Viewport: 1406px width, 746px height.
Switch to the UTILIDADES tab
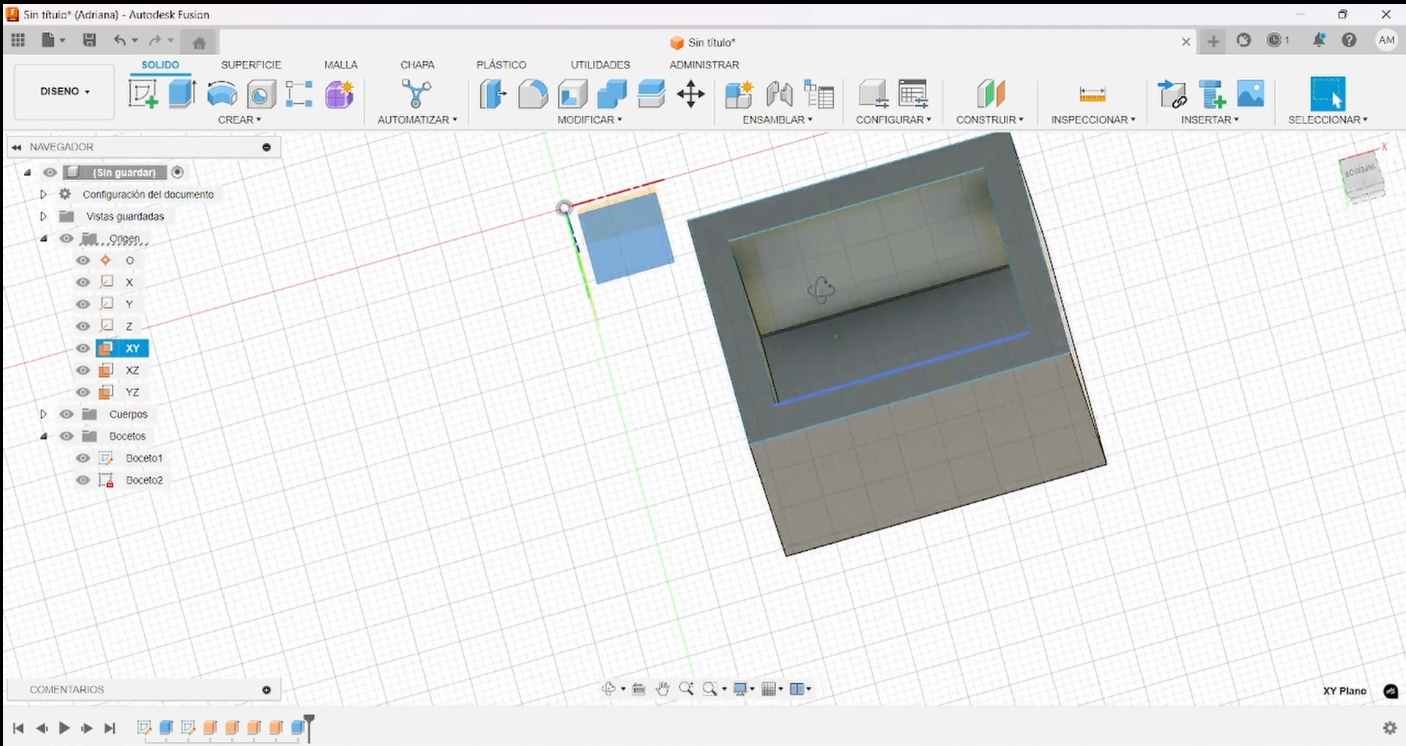coord(600,65)
